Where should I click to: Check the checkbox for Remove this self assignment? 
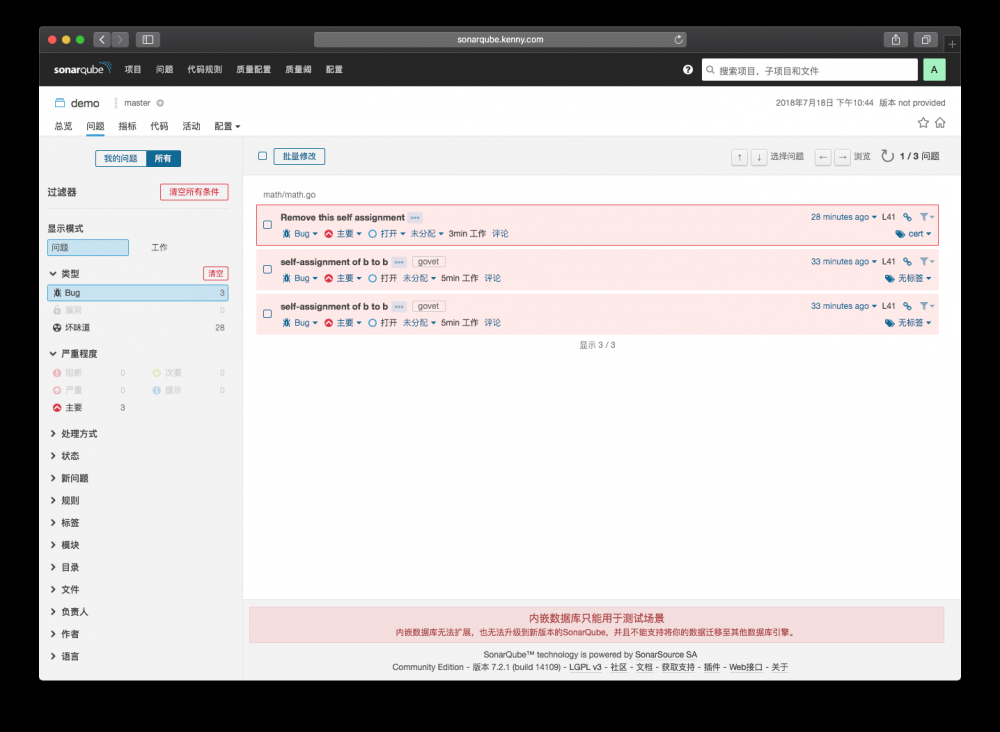click(x=267, y=225)
